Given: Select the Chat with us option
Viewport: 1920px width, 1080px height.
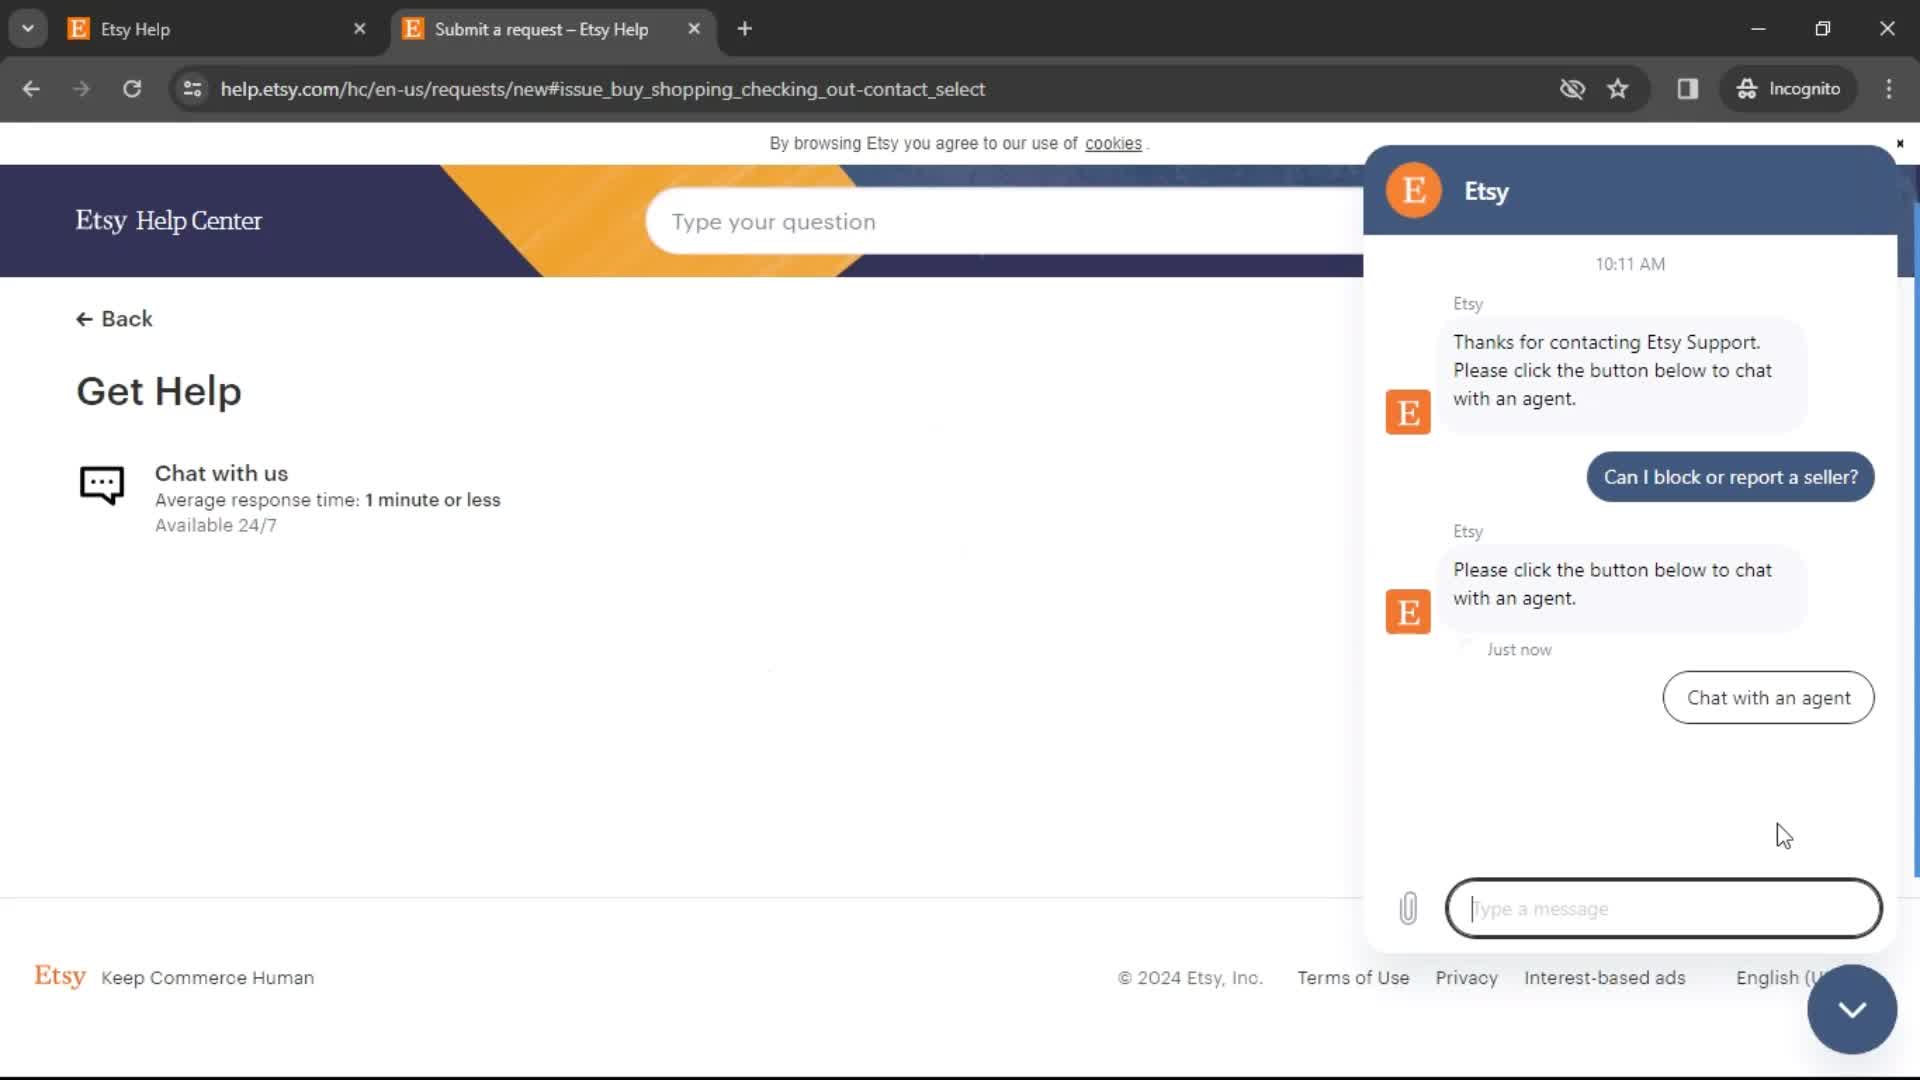Looking at the screenshot, I should pyautogui.click(x=290, y=498).
